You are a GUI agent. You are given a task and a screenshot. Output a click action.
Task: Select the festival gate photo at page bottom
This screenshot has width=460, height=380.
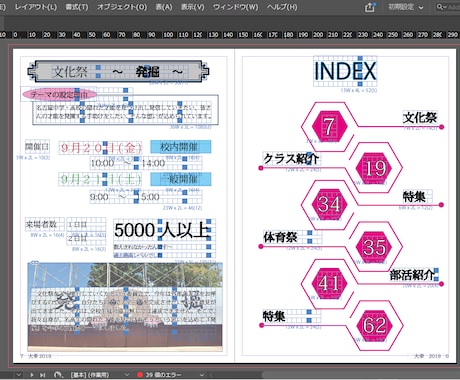pos(125,307)
